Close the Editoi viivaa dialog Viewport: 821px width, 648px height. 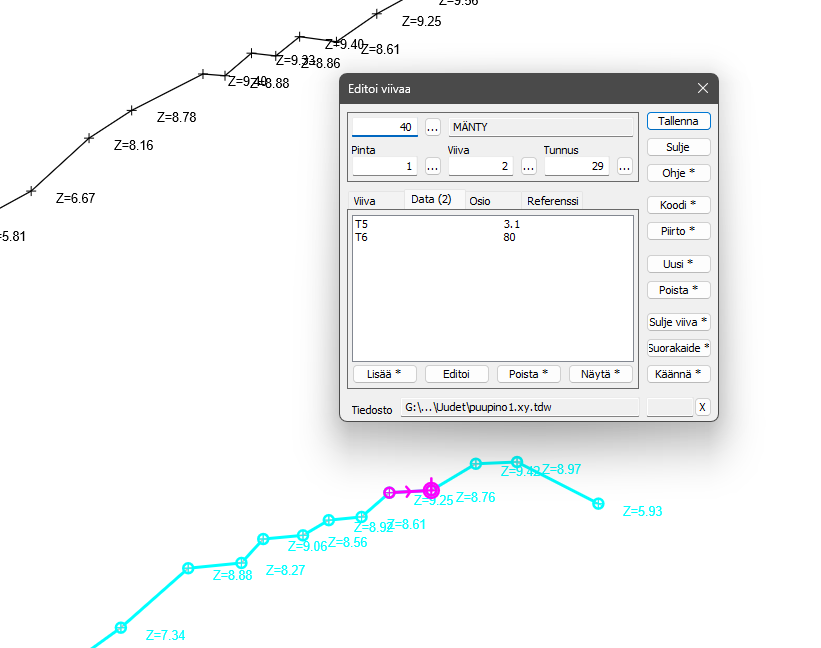click(x=703, y=89)
